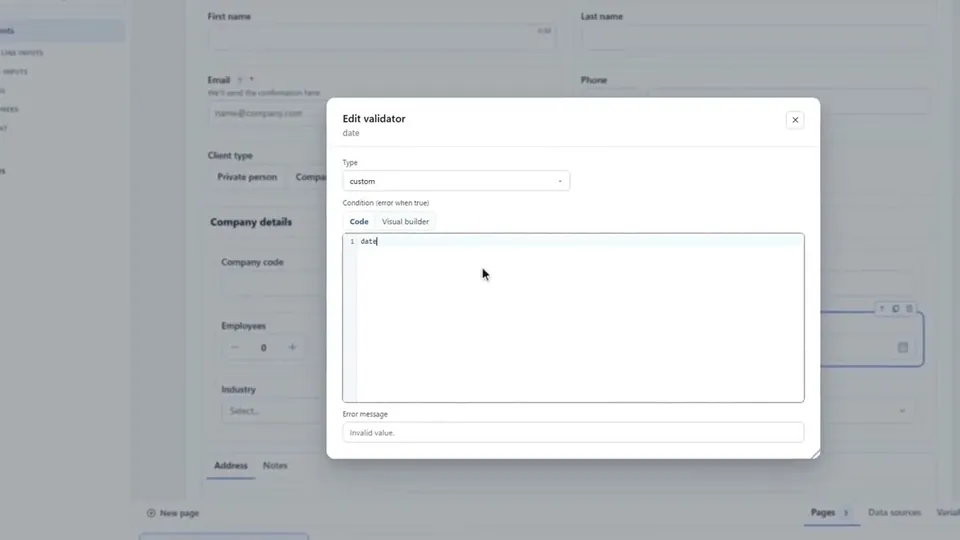This screenshot has width=960, height=540.
Task: Click the First name input behind the dialog
Action: pyautogui.click(x=381, y=38)
